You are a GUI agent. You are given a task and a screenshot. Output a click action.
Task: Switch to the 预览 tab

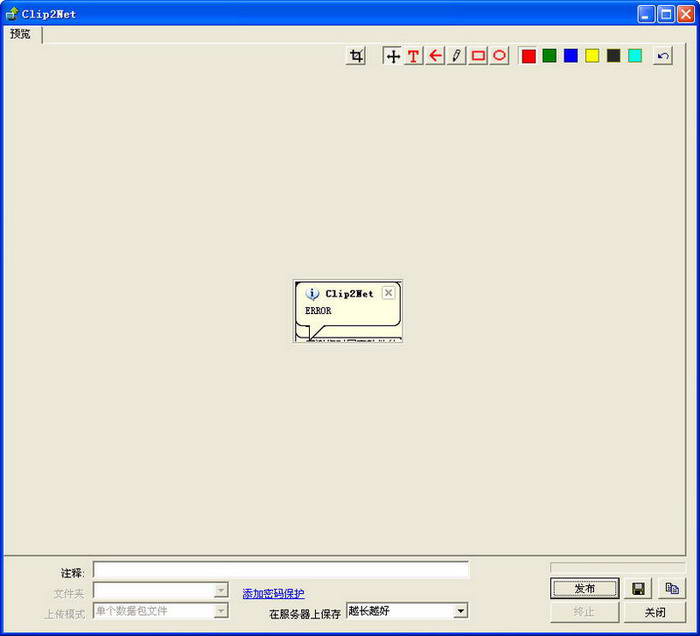21,34
